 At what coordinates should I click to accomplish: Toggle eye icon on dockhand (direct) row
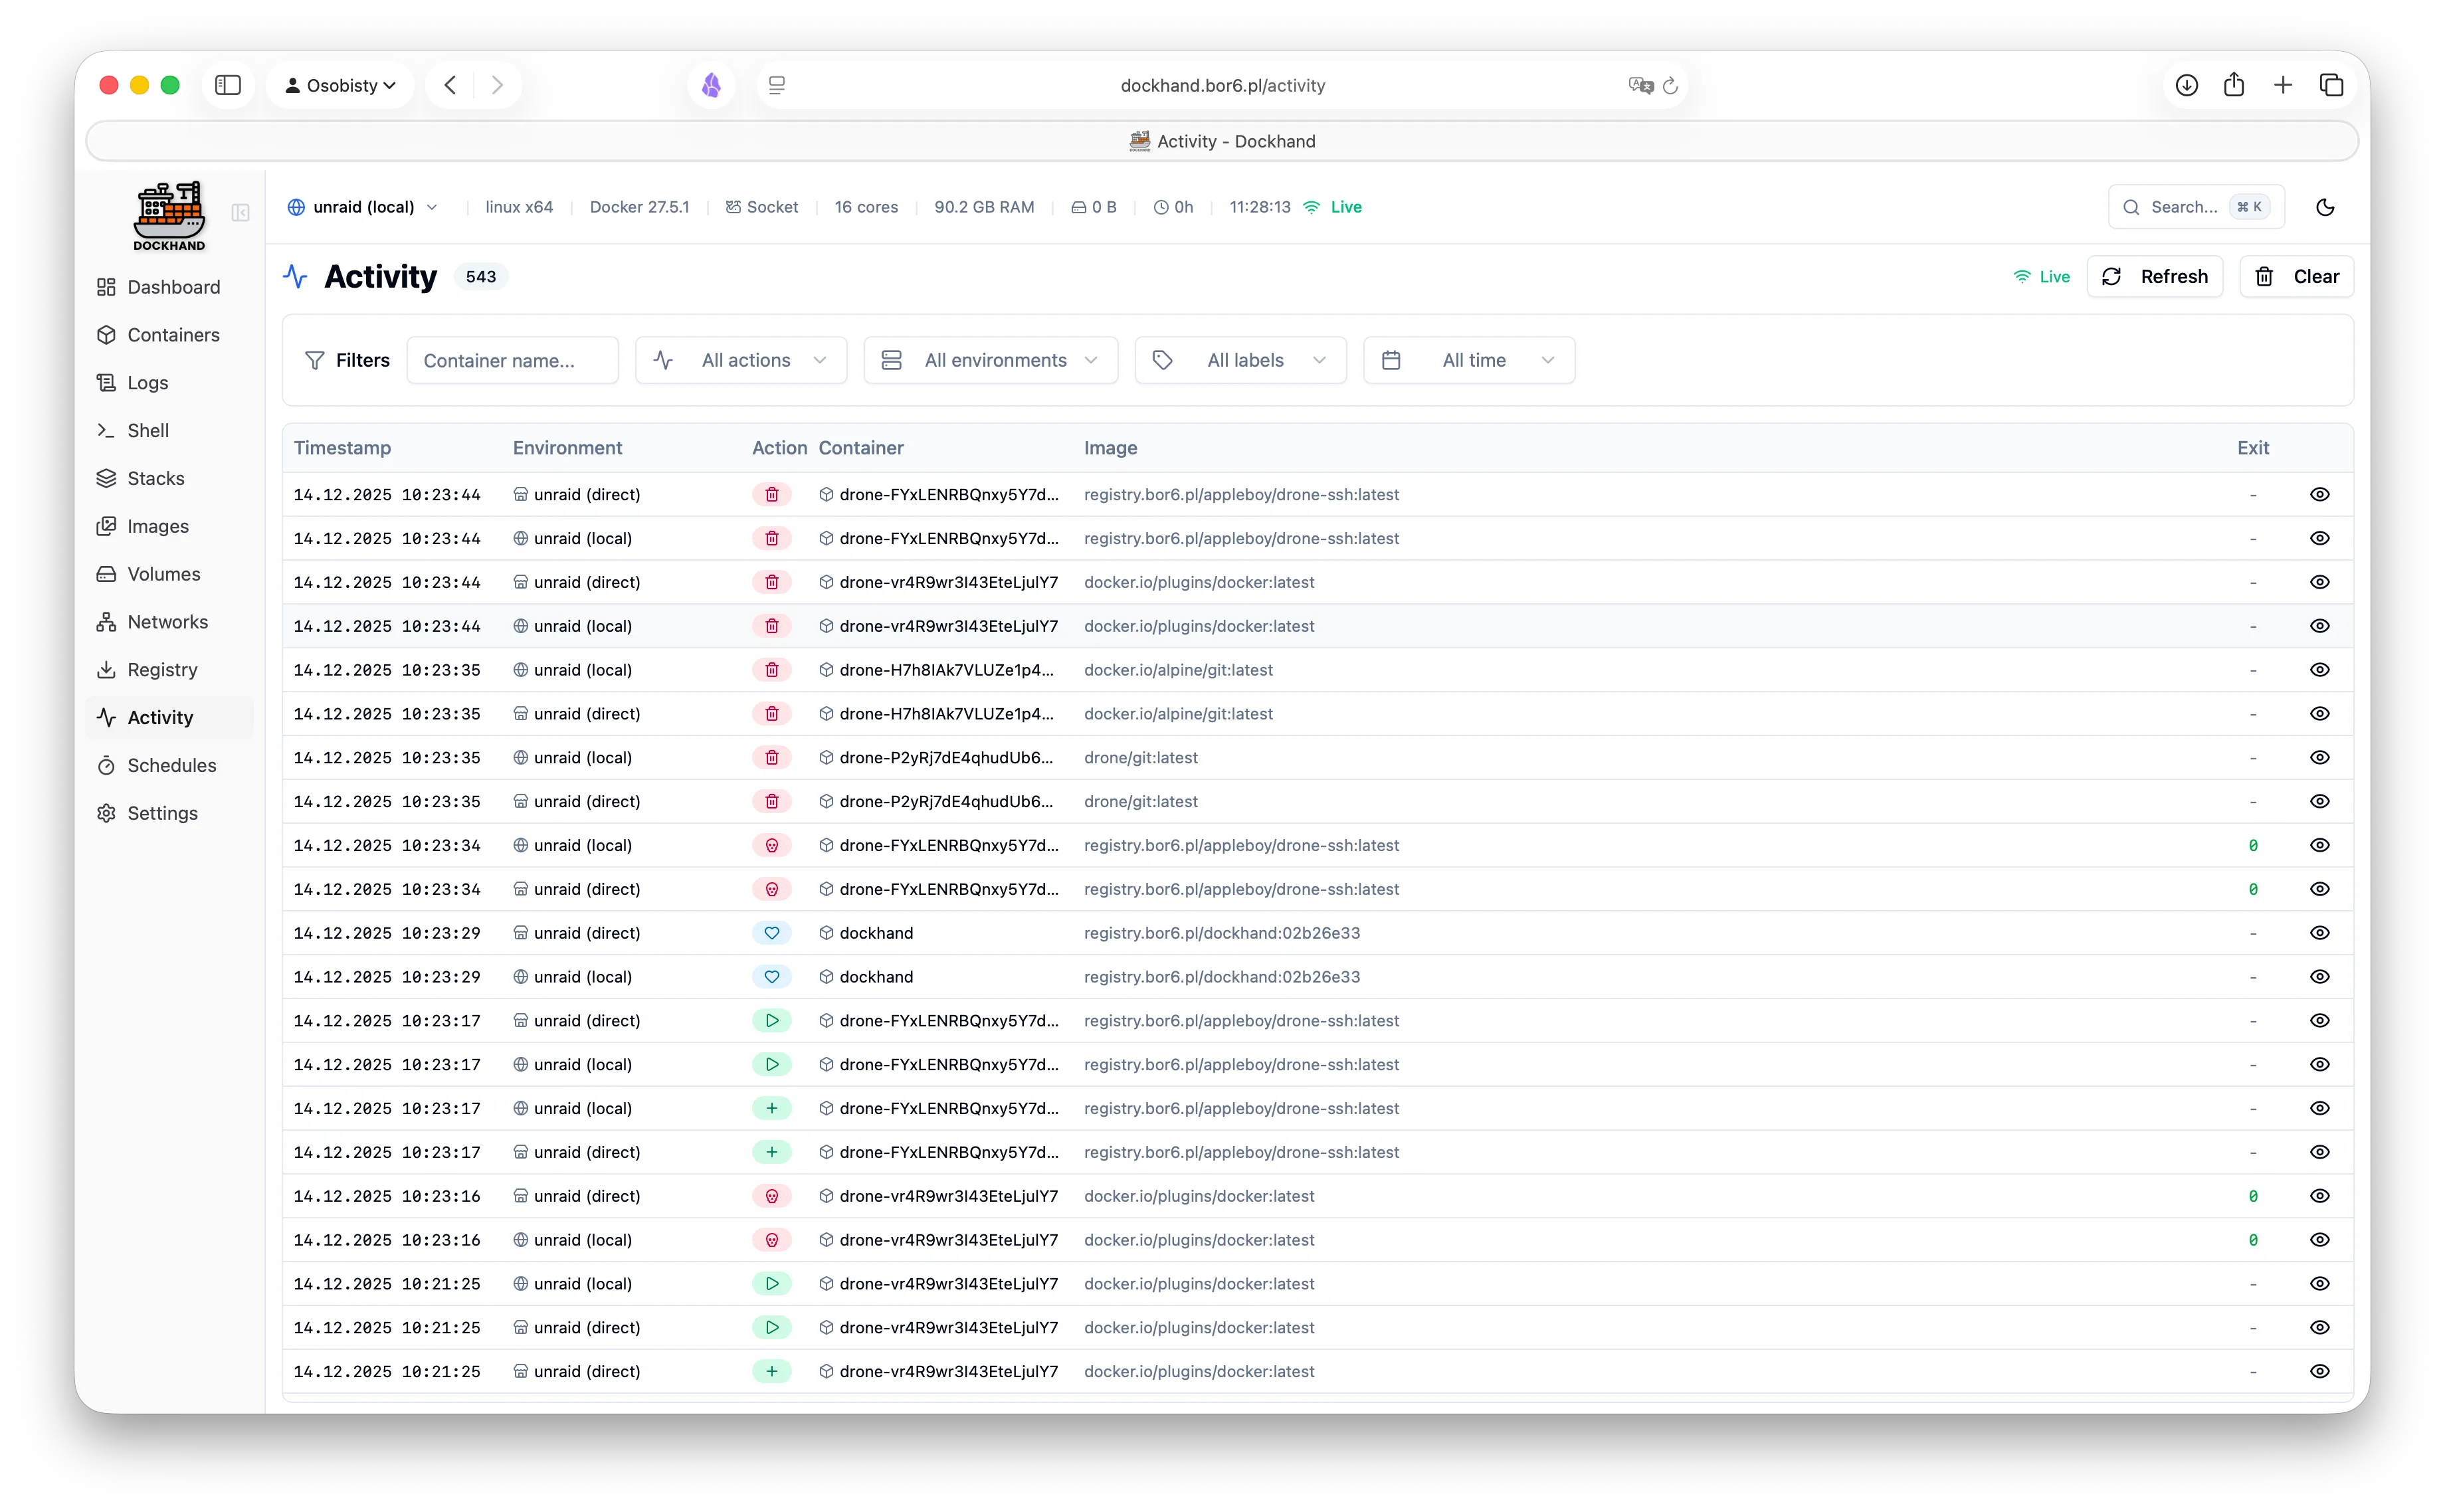(x=2320, y=933)
